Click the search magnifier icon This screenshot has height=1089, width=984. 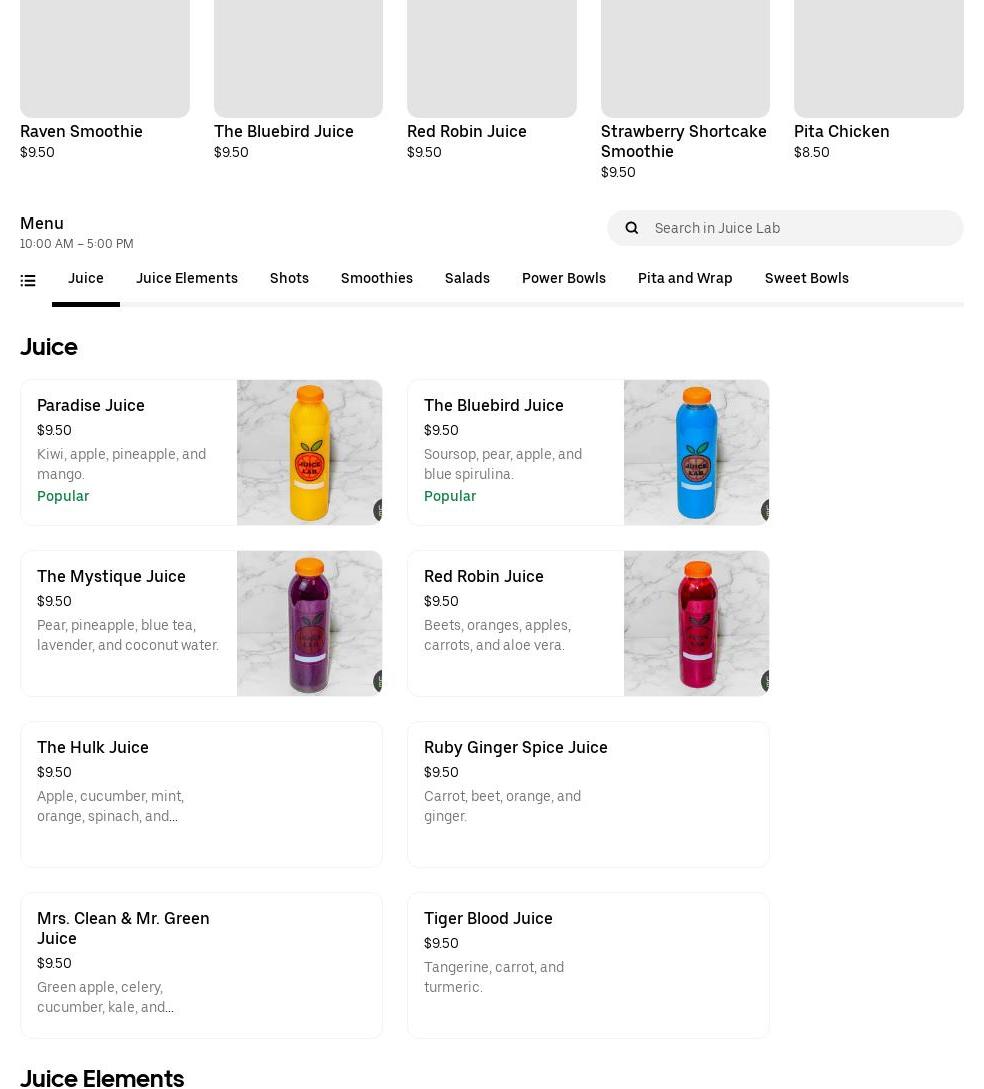[632, 228]
